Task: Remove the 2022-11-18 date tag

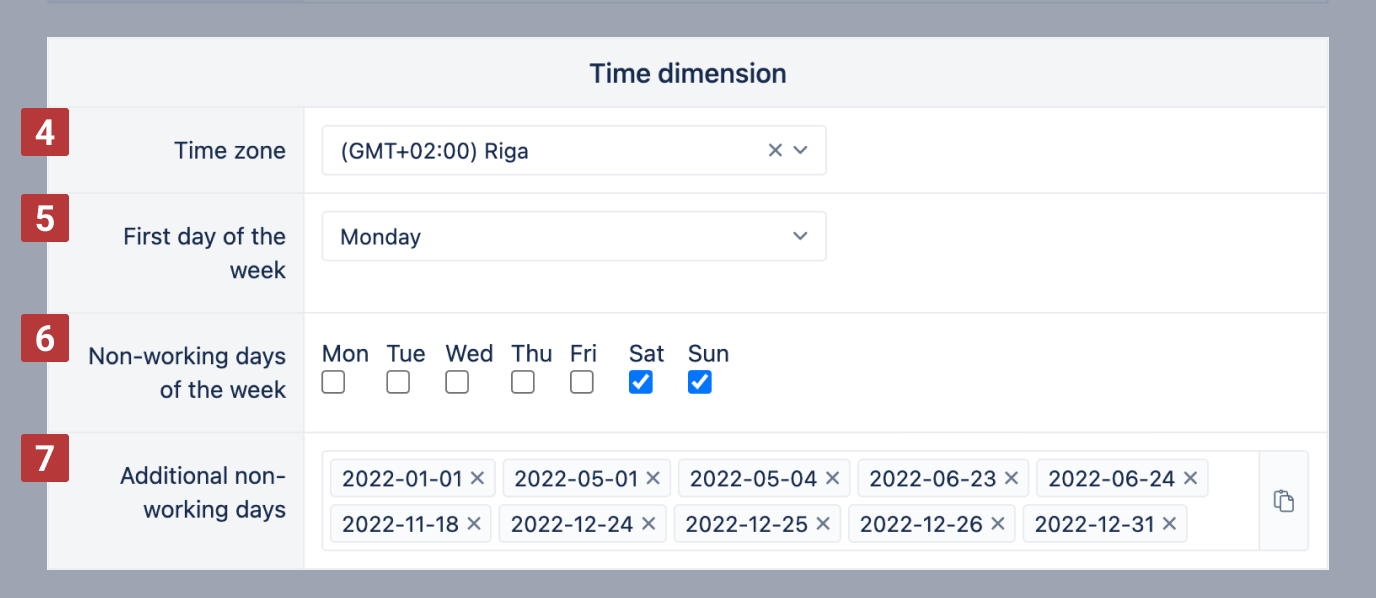Action: 474,523
